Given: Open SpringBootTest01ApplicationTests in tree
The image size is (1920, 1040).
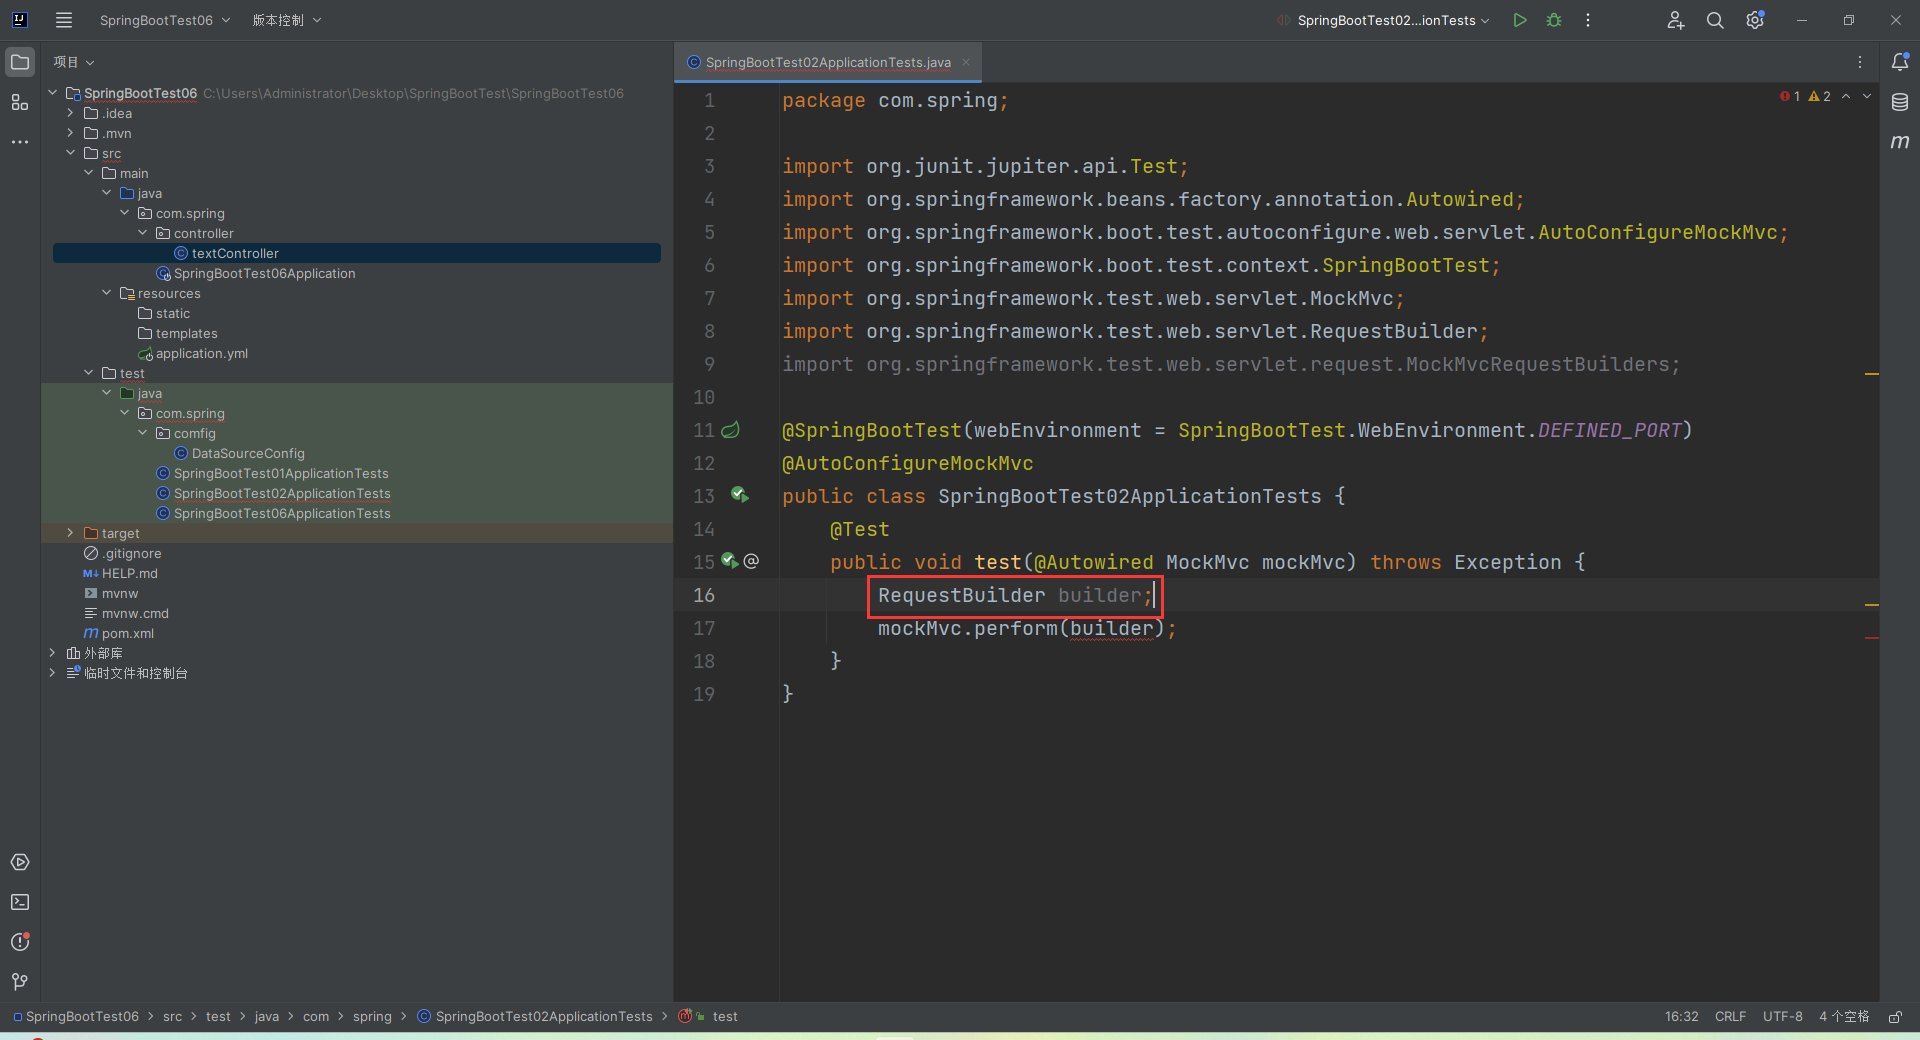Looking at the screenshot, I should (281, 473).
